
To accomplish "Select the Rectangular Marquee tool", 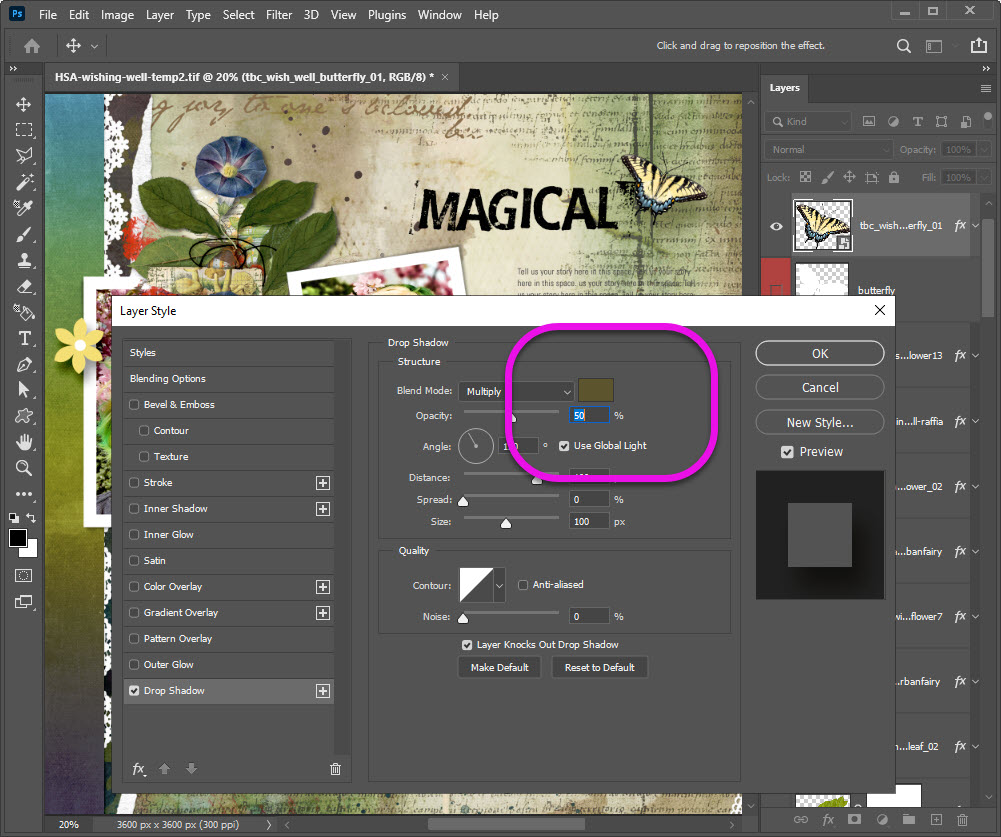I will point(23,130).
